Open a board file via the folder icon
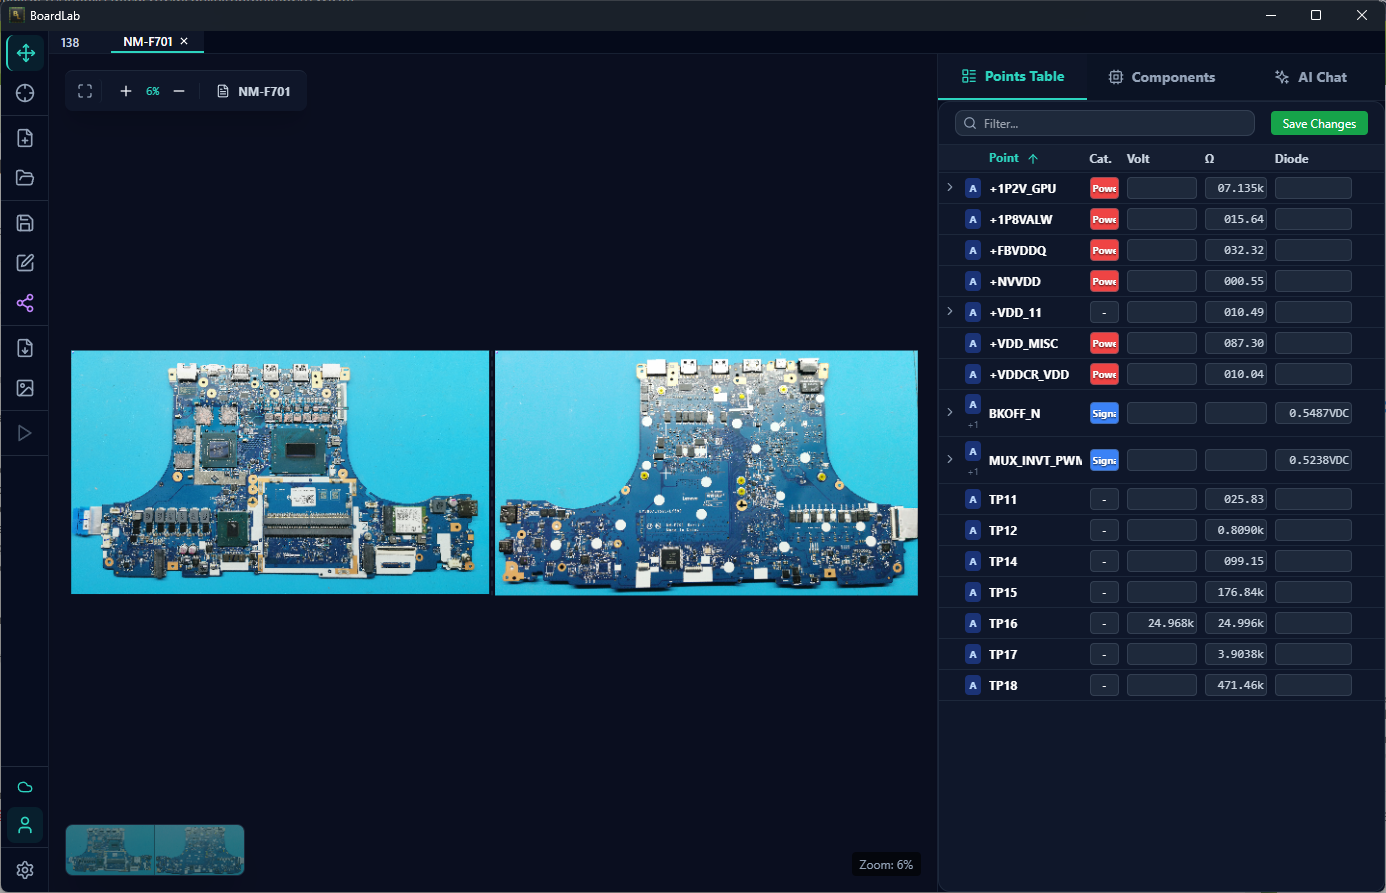 coord(24,177)
